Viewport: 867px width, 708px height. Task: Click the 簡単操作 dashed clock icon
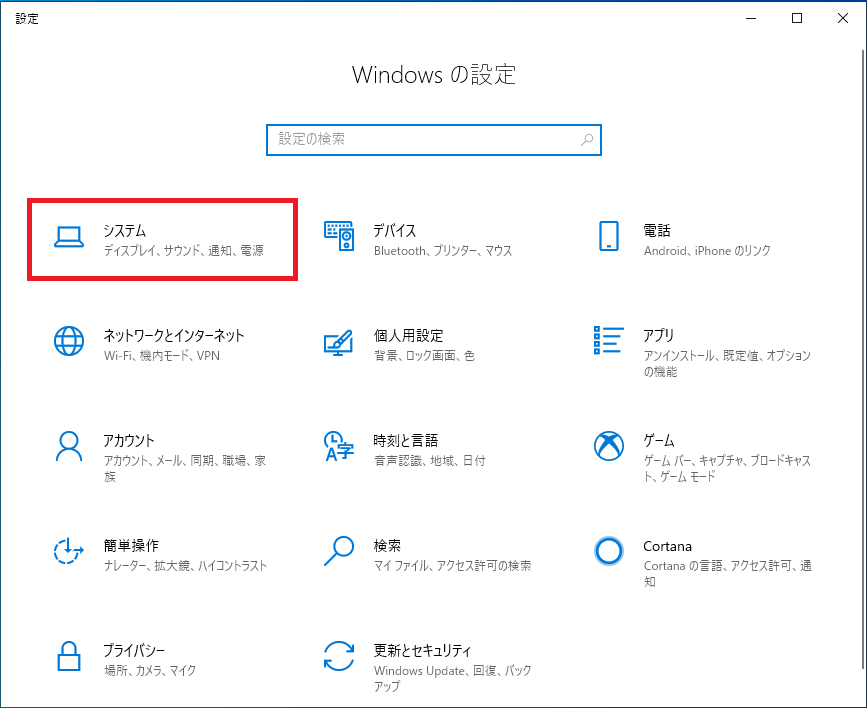(69, 551)
